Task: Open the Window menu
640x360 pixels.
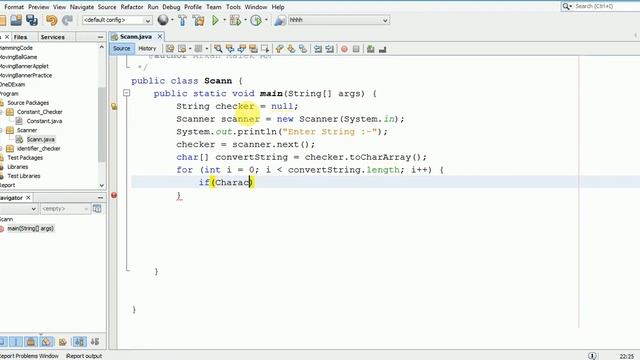Action: (256, 7)
